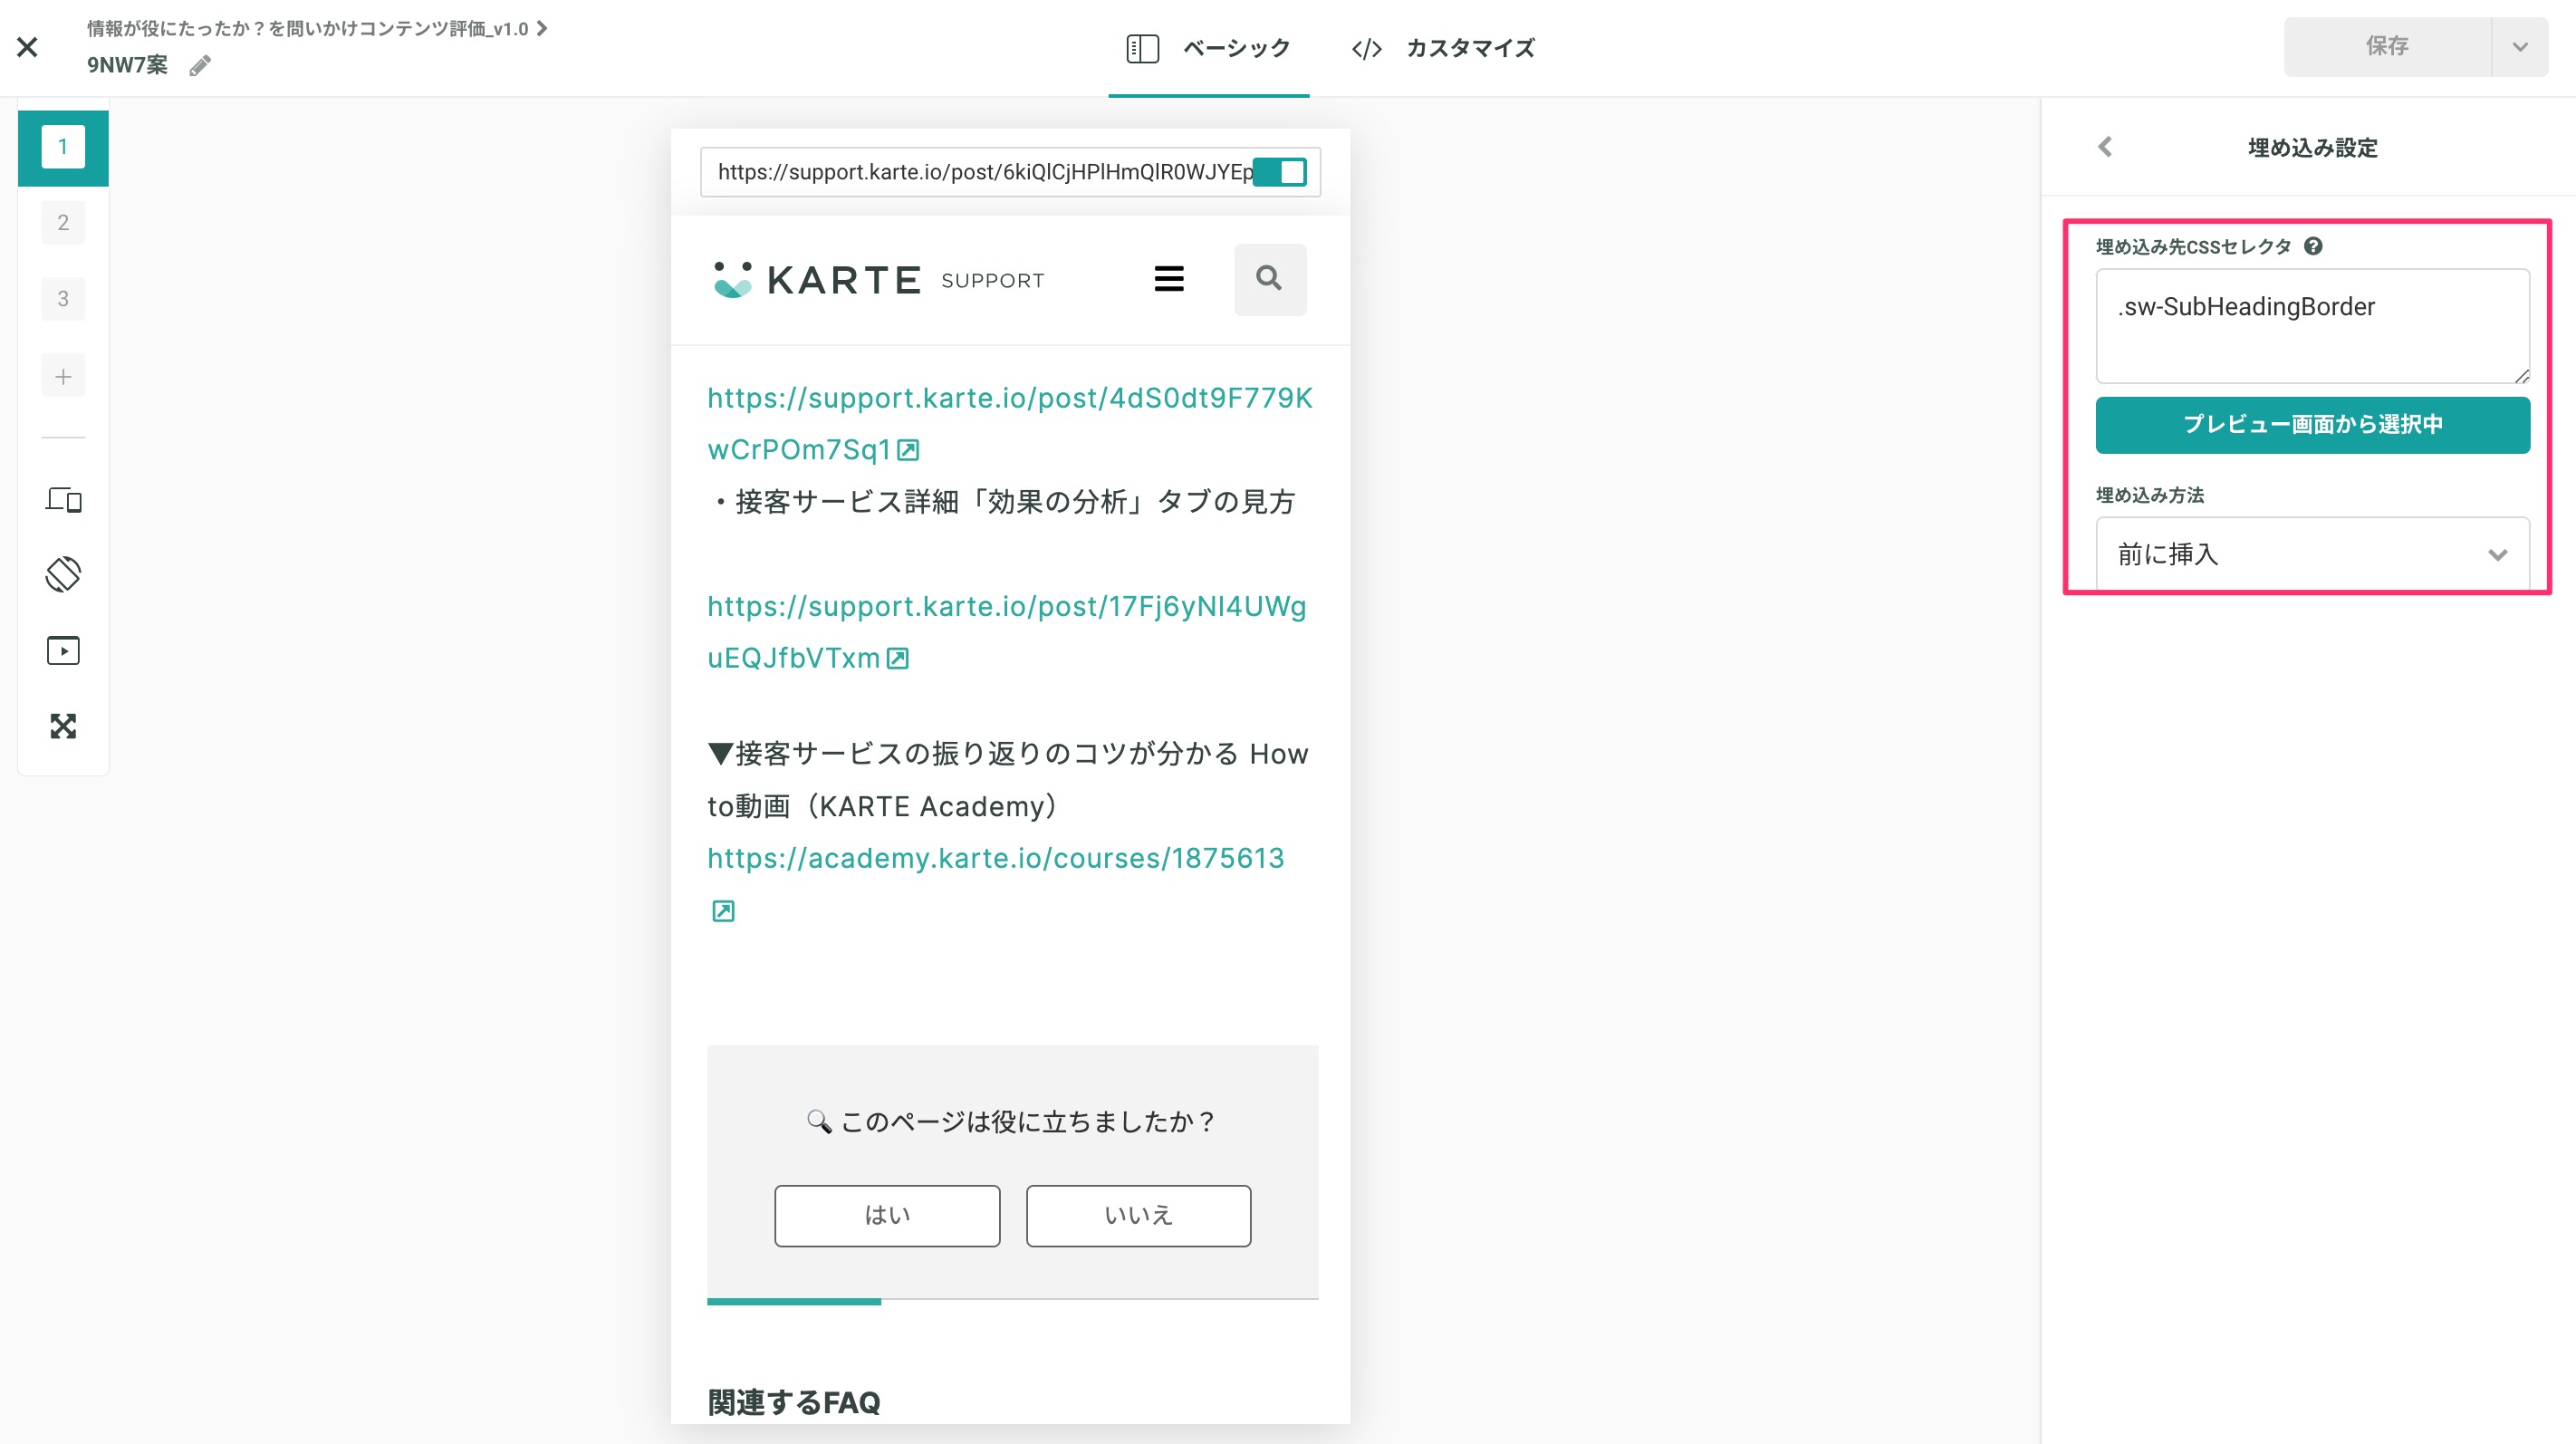The height and width of the screenshot is (1444, 2576).
Task: Switch to the カスタマイズ tab
Action: (1442, 48)
